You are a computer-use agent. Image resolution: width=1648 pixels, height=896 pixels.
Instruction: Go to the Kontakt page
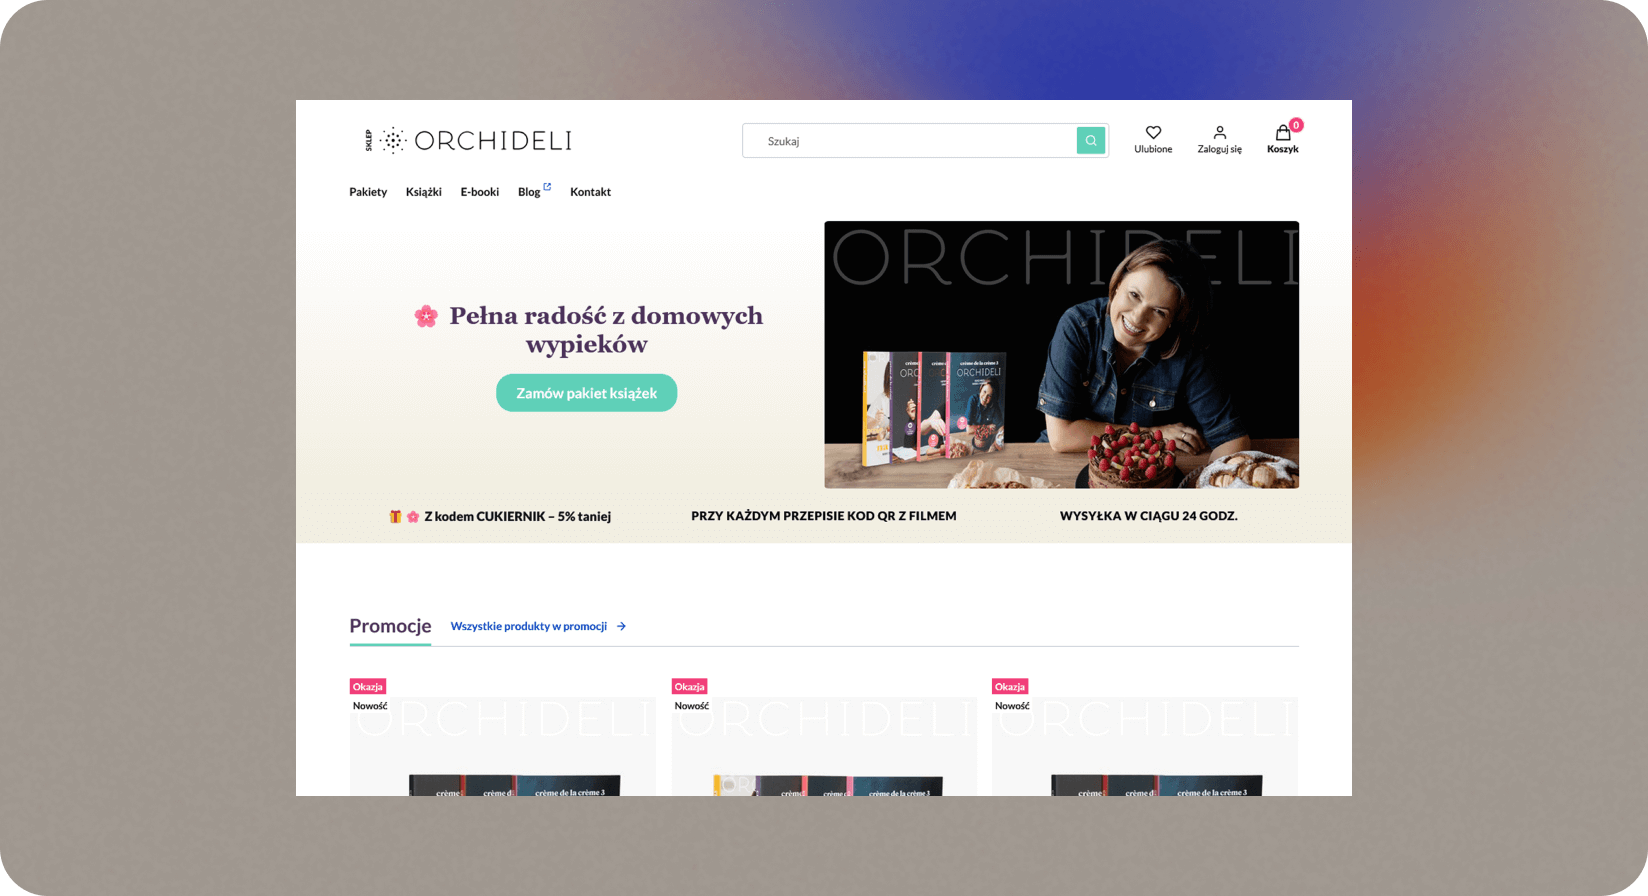click(590, 192)
